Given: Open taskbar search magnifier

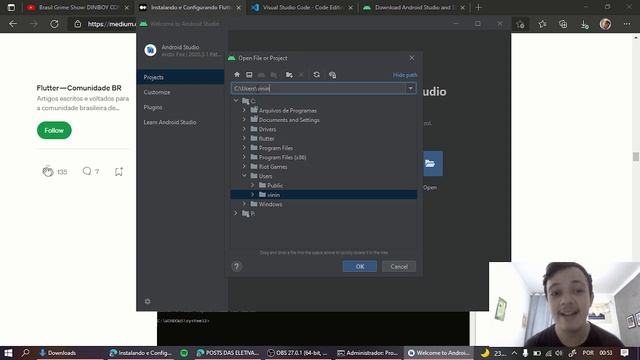Looking at the screenshot, I should 25,353.
